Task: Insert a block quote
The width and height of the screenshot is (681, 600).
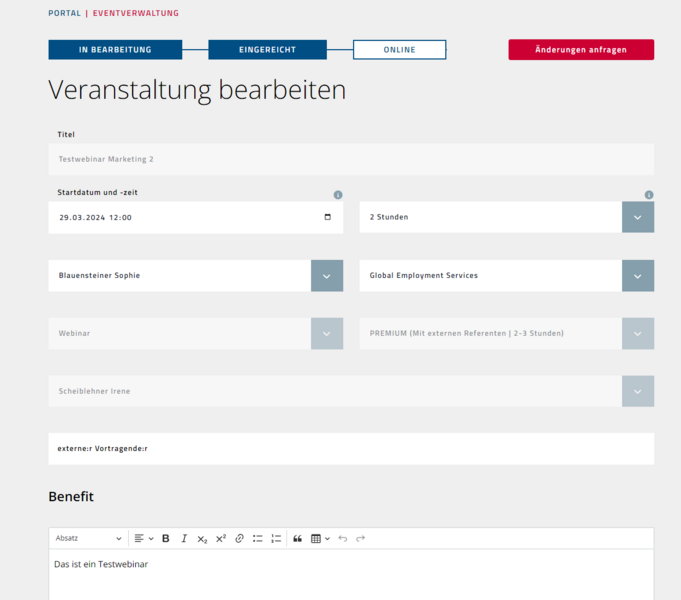Action: tap(298, 538)
